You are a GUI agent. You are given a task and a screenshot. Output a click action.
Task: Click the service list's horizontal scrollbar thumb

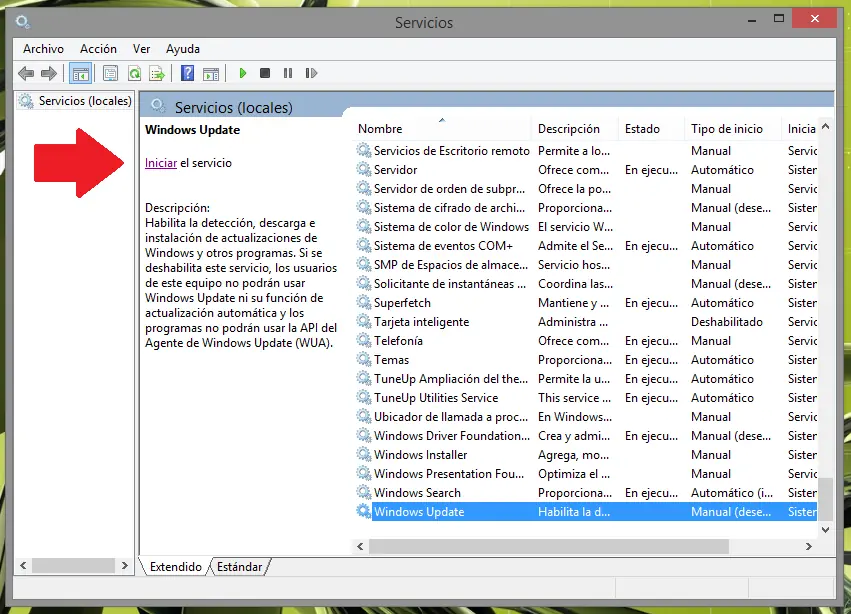(549, 547)
